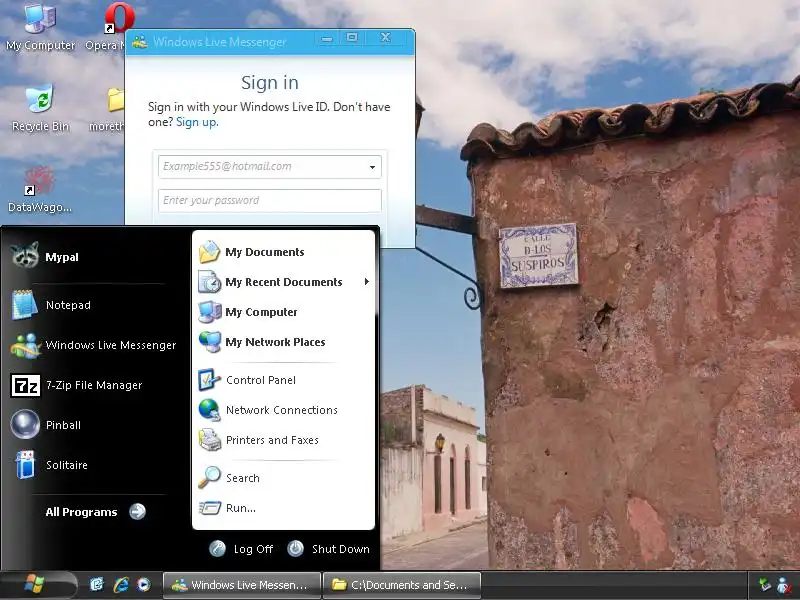Viewport: 800px width, 600px height.
Task: Open Windows Live Messenger in Start menu list
Action: tap(95, 345)
